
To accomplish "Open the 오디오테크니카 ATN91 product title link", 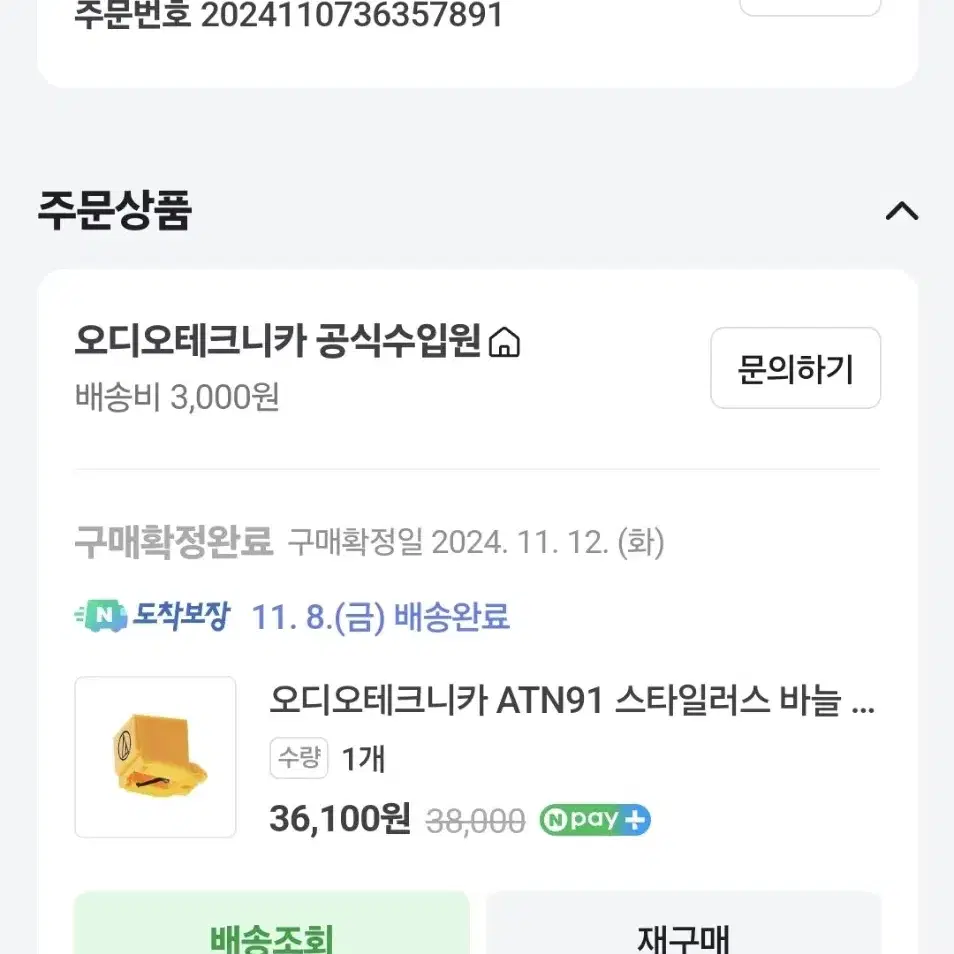I will click(x=571, y=700).
